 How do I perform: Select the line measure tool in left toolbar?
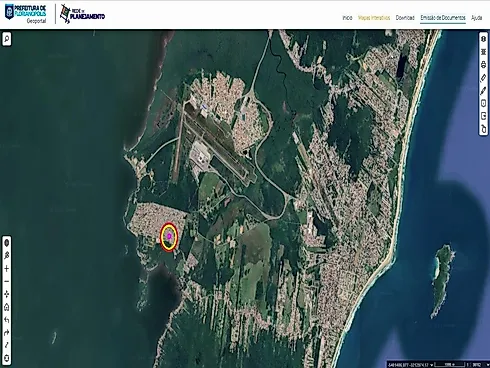(x=7, y=345)
